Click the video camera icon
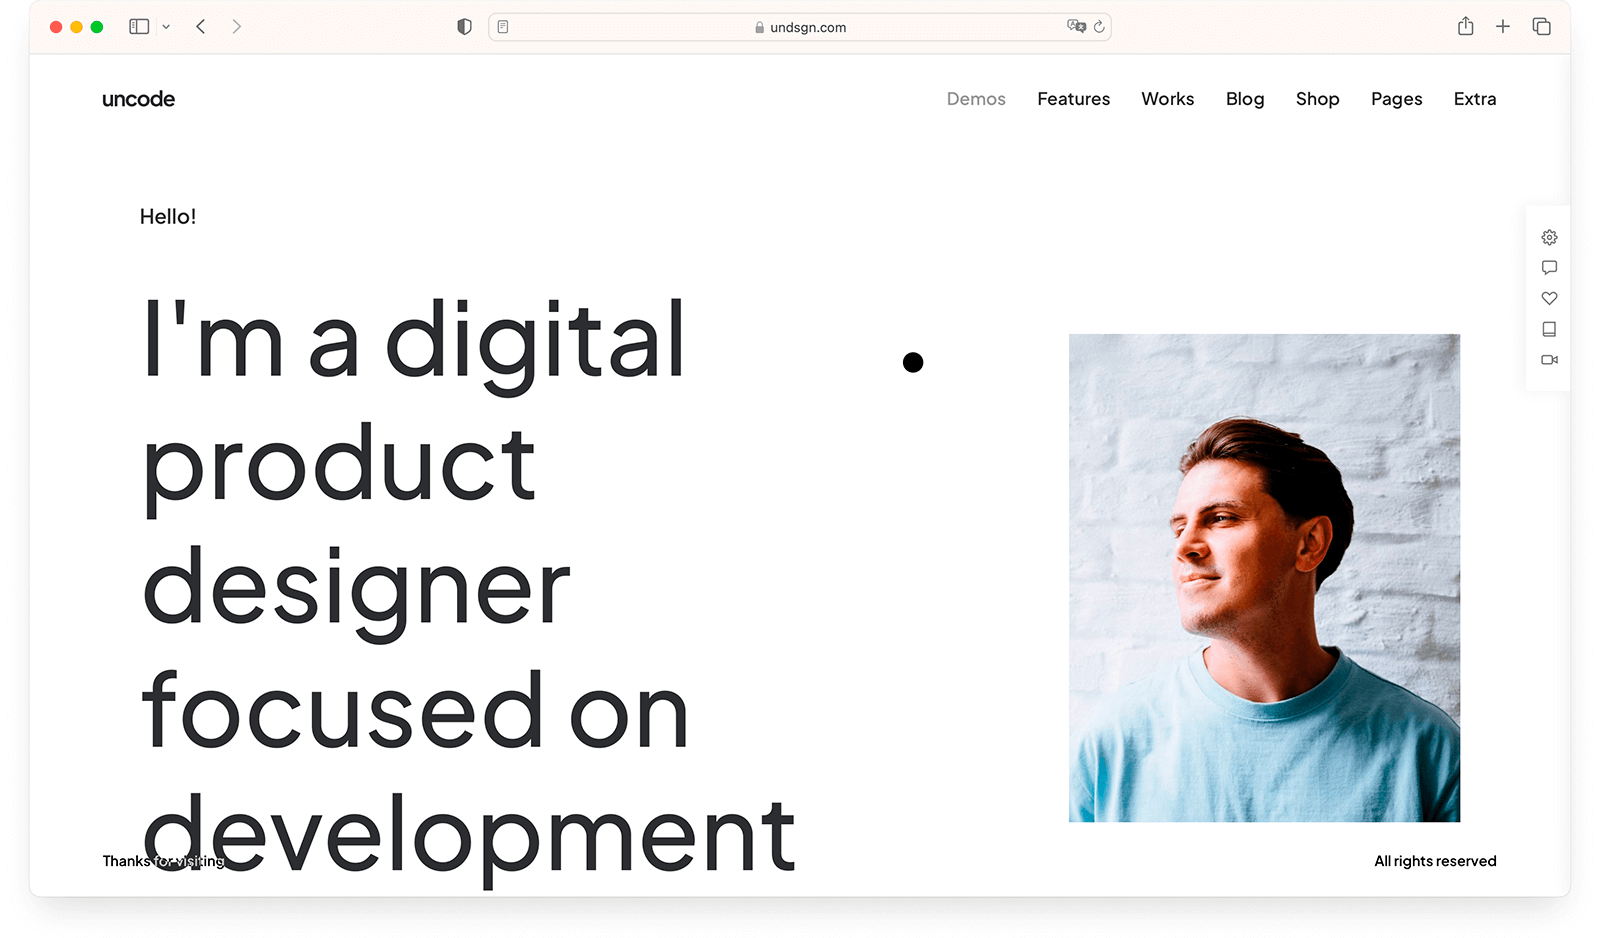 pyautogui.click(x=1549, y=360)
